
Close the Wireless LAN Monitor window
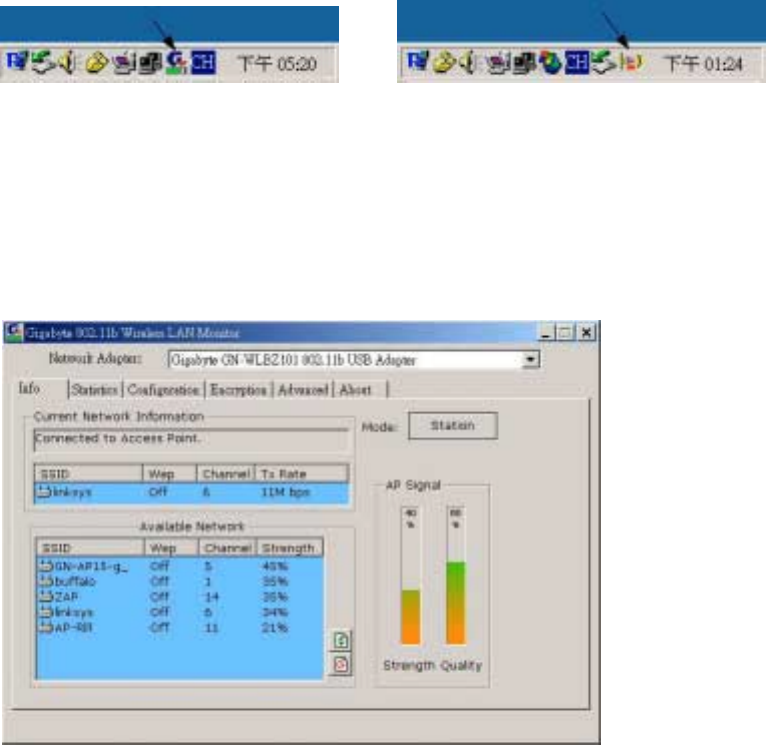tap(587, 333)
